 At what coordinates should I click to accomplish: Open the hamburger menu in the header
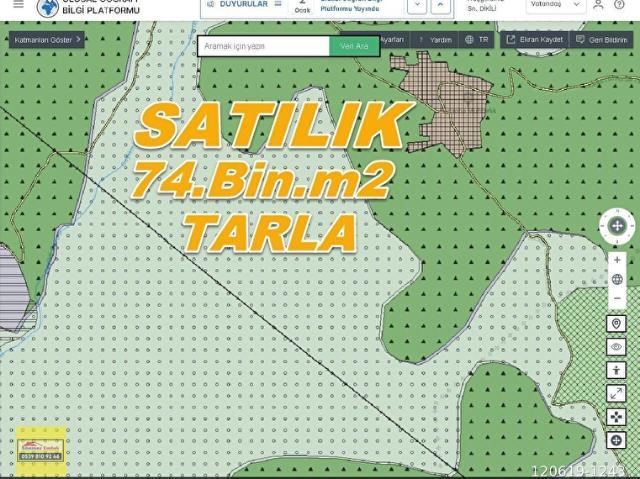click(x=18, y=4)
